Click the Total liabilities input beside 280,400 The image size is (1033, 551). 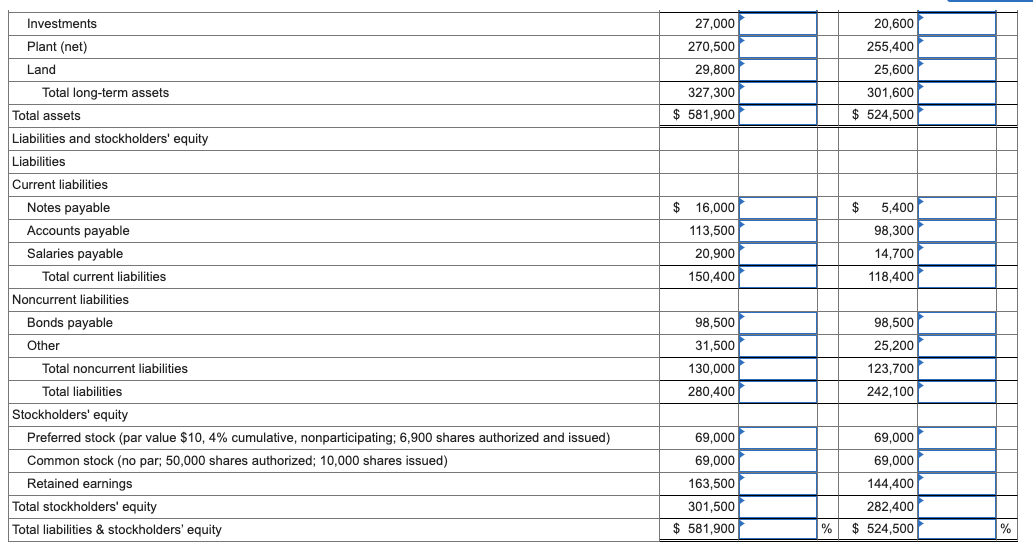point(778,392)
